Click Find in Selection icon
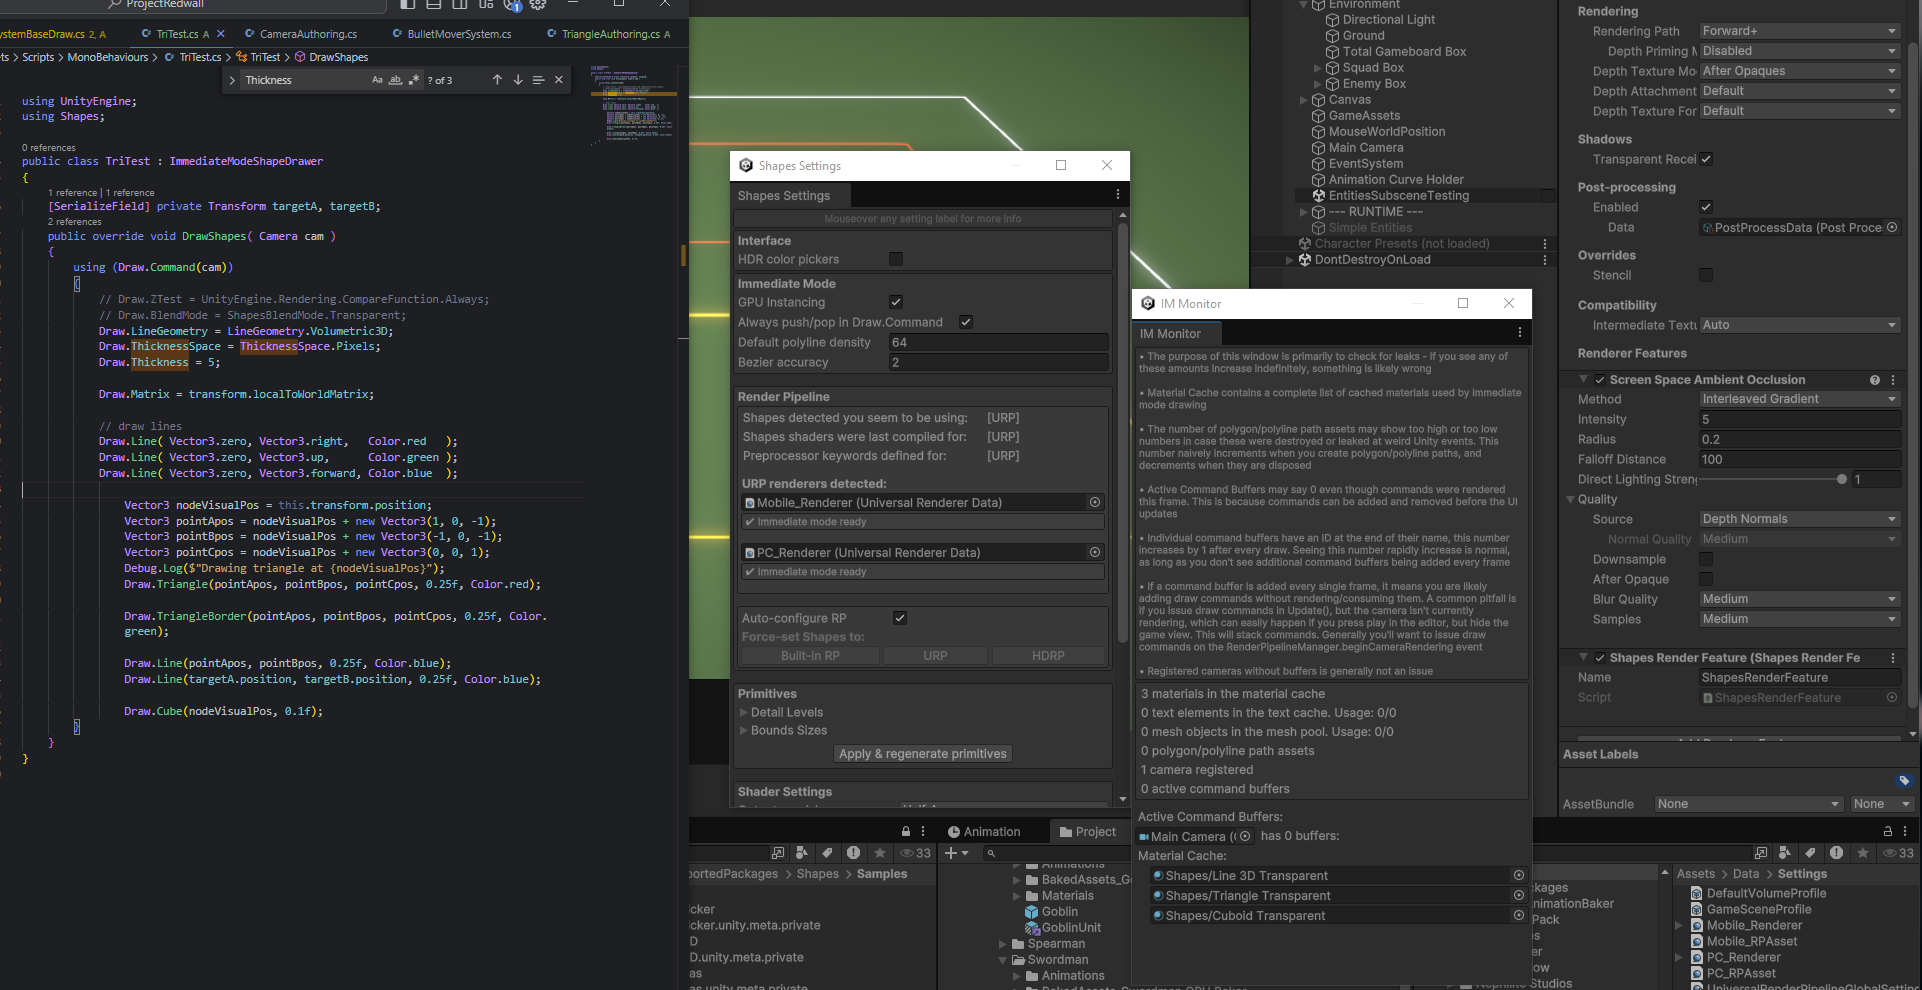The image size is (1922, 990). 538,80
